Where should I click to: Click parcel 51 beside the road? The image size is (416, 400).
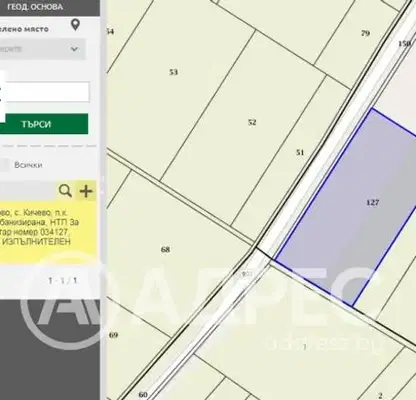[300, 152]
